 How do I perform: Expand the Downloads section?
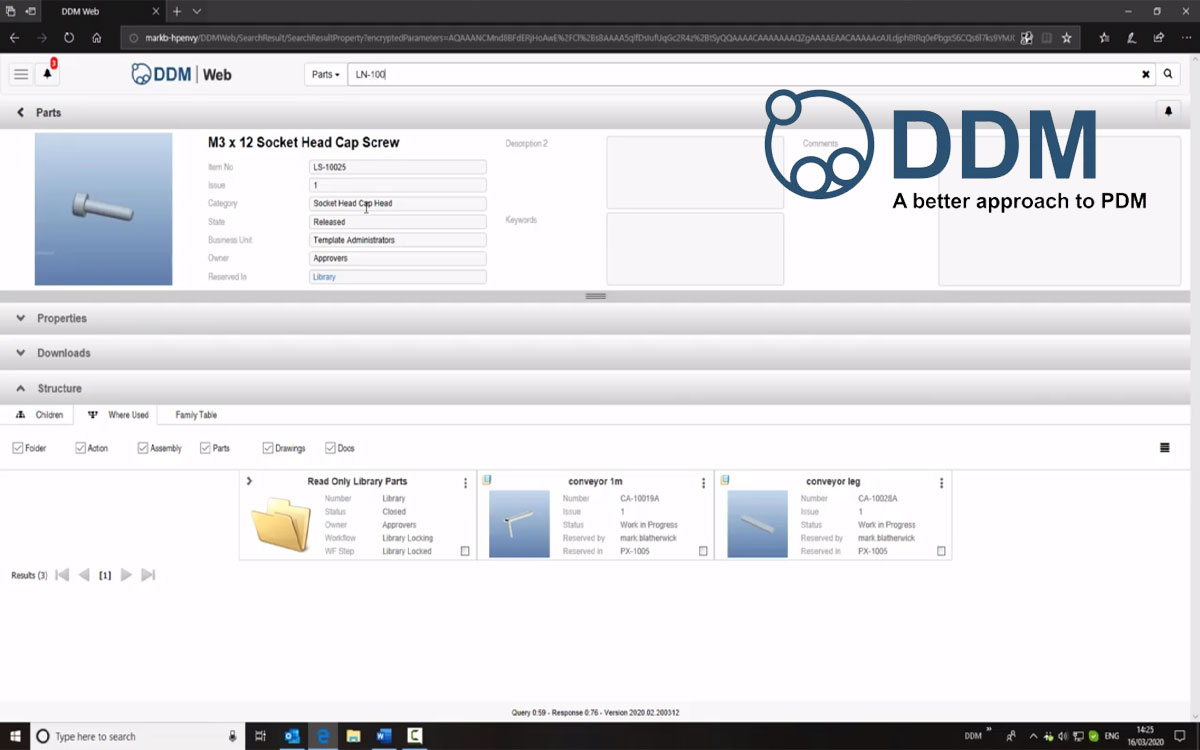coord(63,353)
